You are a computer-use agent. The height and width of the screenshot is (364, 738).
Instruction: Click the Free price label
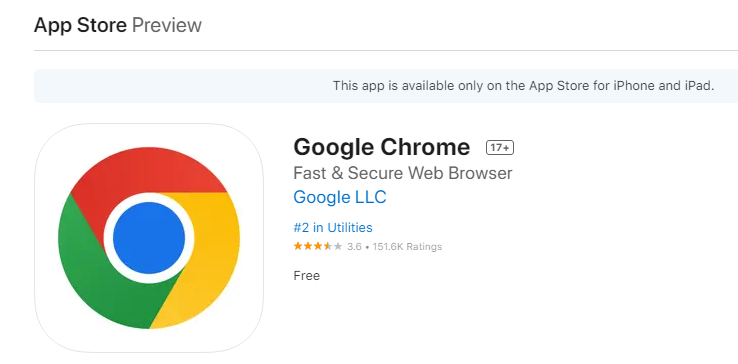click(306, 275)
